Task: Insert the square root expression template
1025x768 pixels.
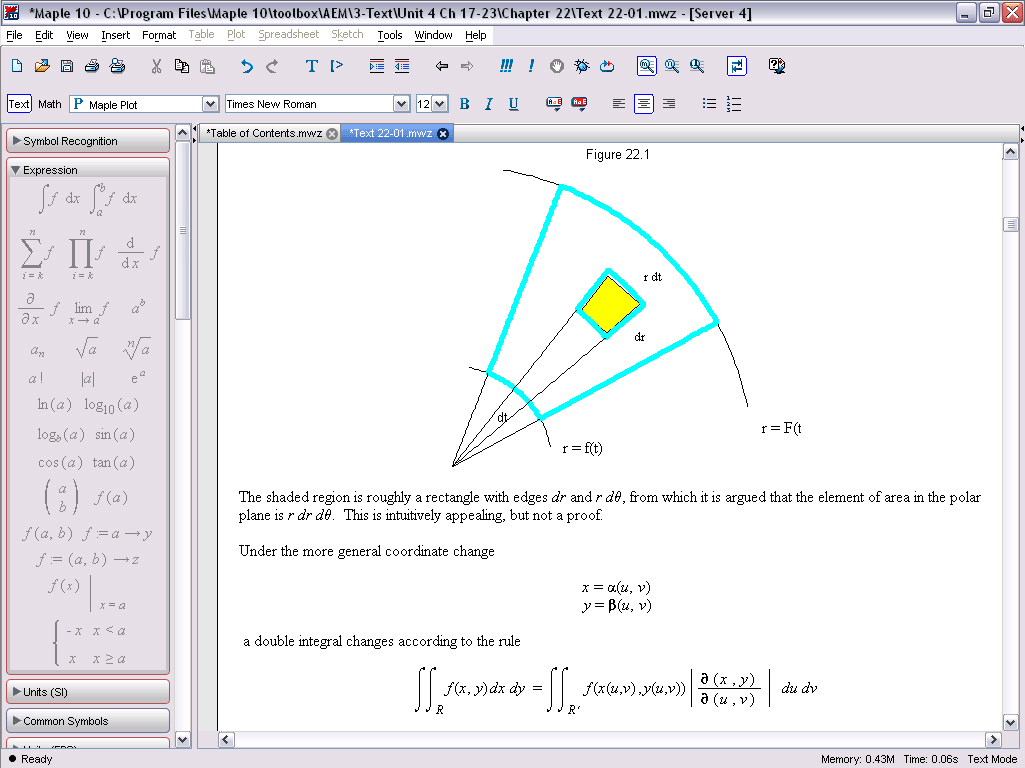Action: 86,349
